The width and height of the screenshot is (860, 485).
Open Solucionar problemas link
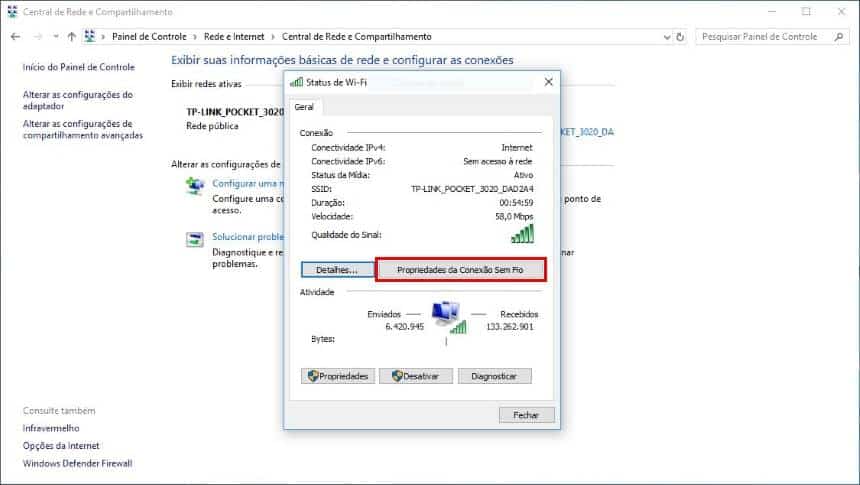pyautogui.click(x=248, y=236)
